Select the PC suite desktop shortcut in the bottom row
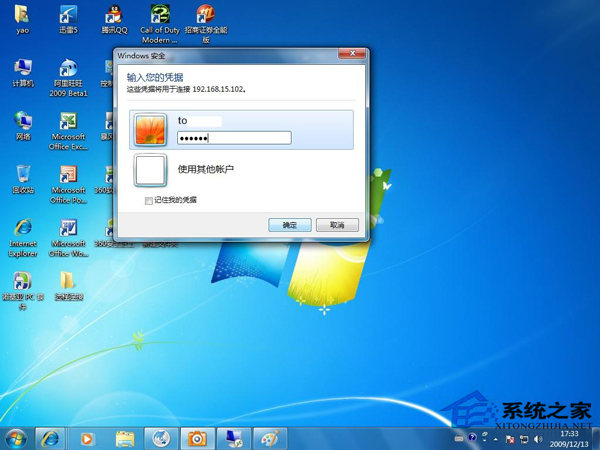This screenshot has width=600, height=450. tap(23, 290)
